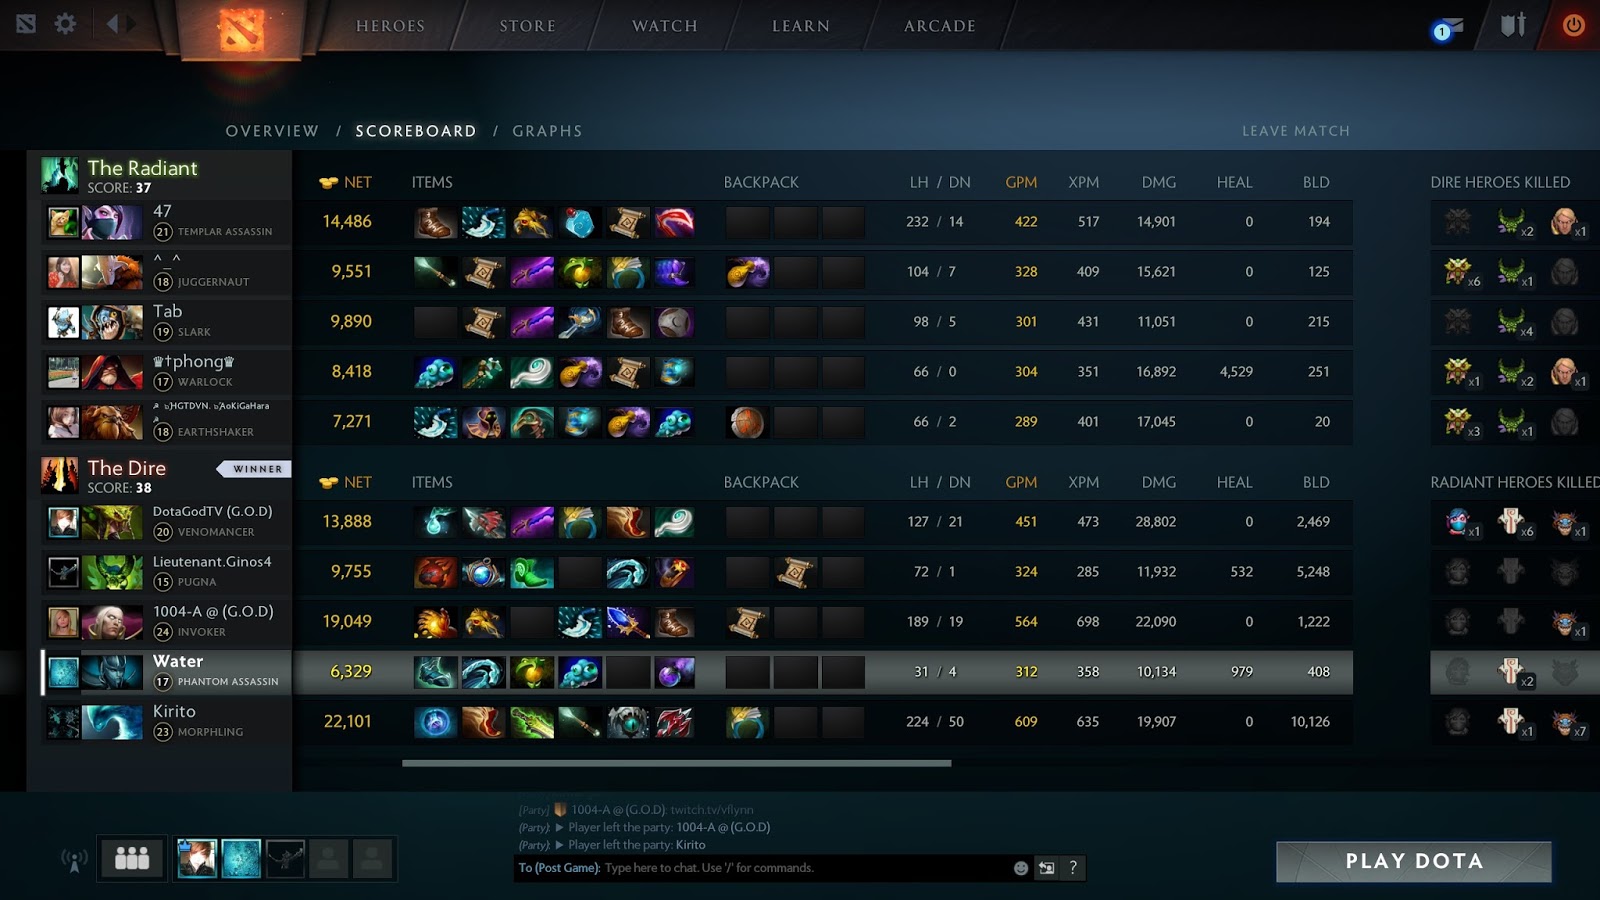
Task: Click the horizontal scoreboard scrollbar
Action: [x=676, y=763]
